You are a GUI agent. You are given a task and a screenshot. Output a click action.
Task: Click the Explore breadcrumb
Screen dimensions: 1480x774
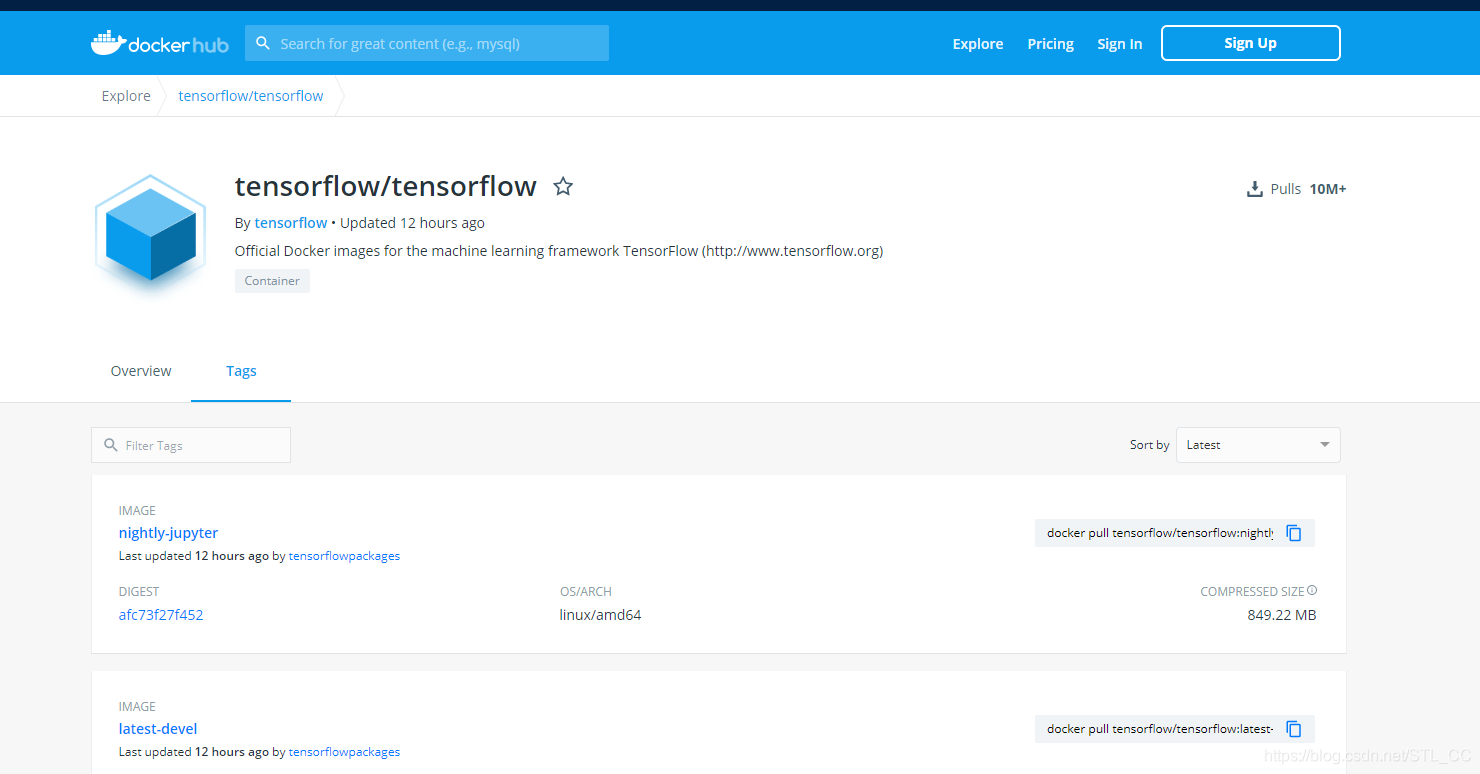point(126,96)
